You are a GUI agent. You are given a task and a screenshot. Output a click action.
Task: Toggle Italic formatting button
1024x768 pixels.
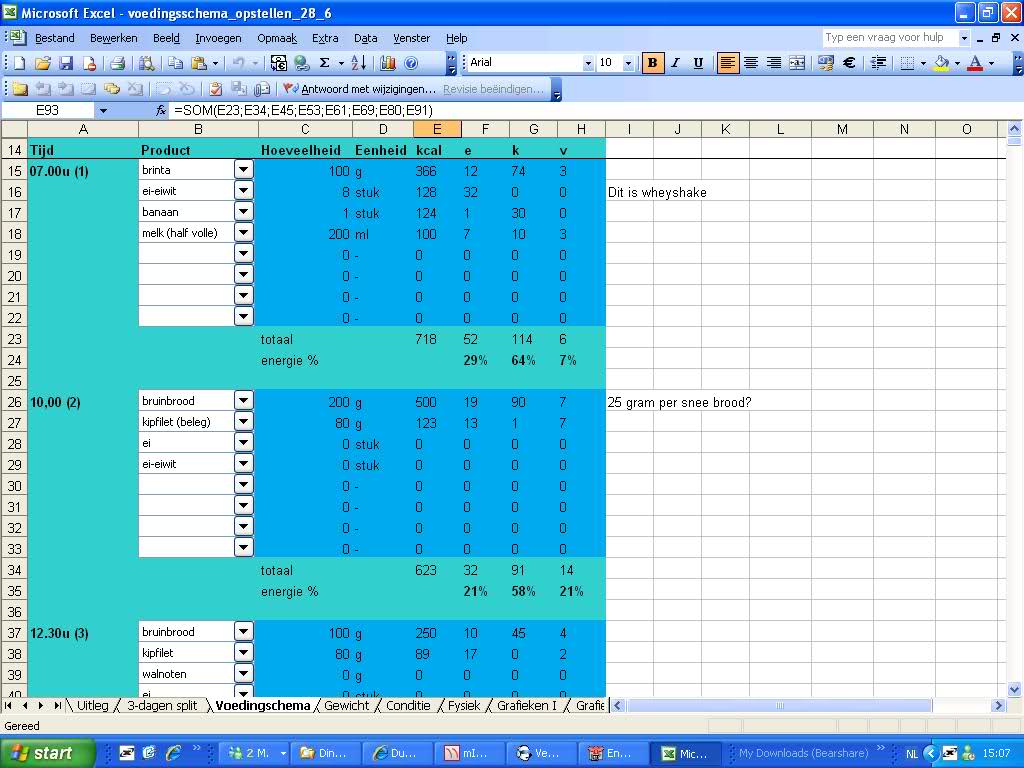675,63
